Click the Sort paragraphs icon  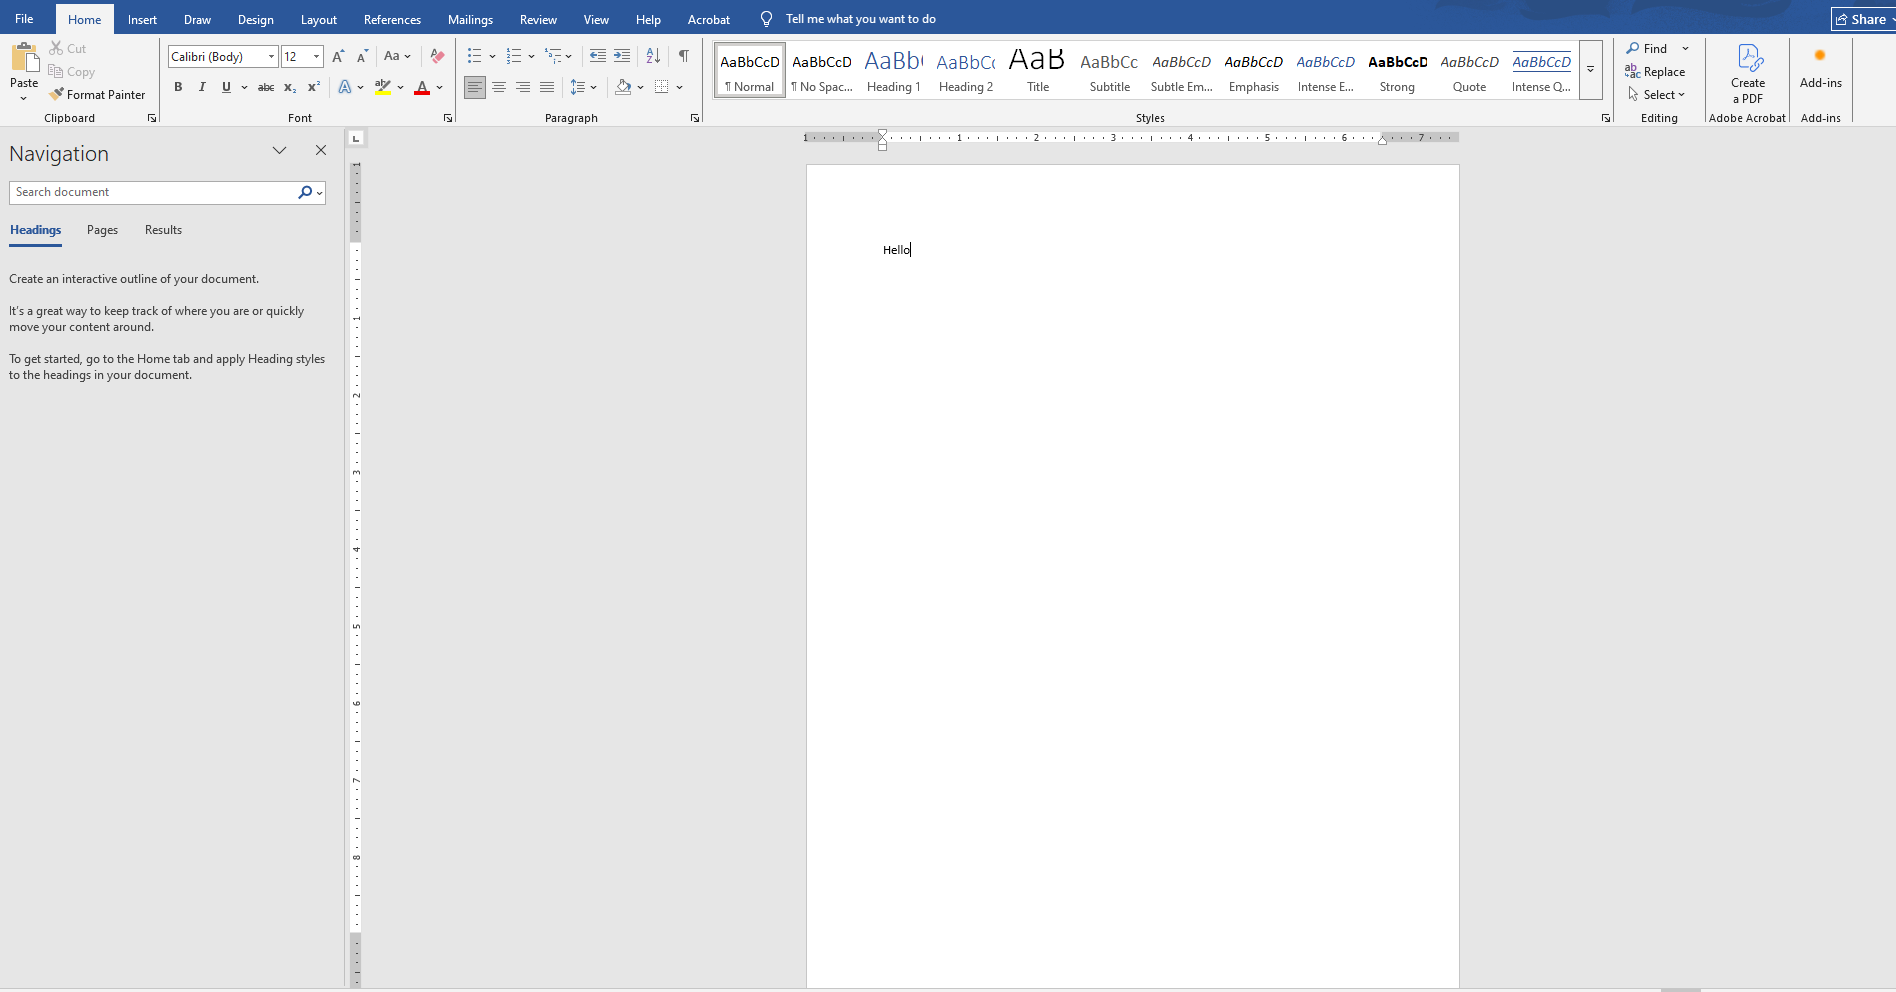click(653, 56)
